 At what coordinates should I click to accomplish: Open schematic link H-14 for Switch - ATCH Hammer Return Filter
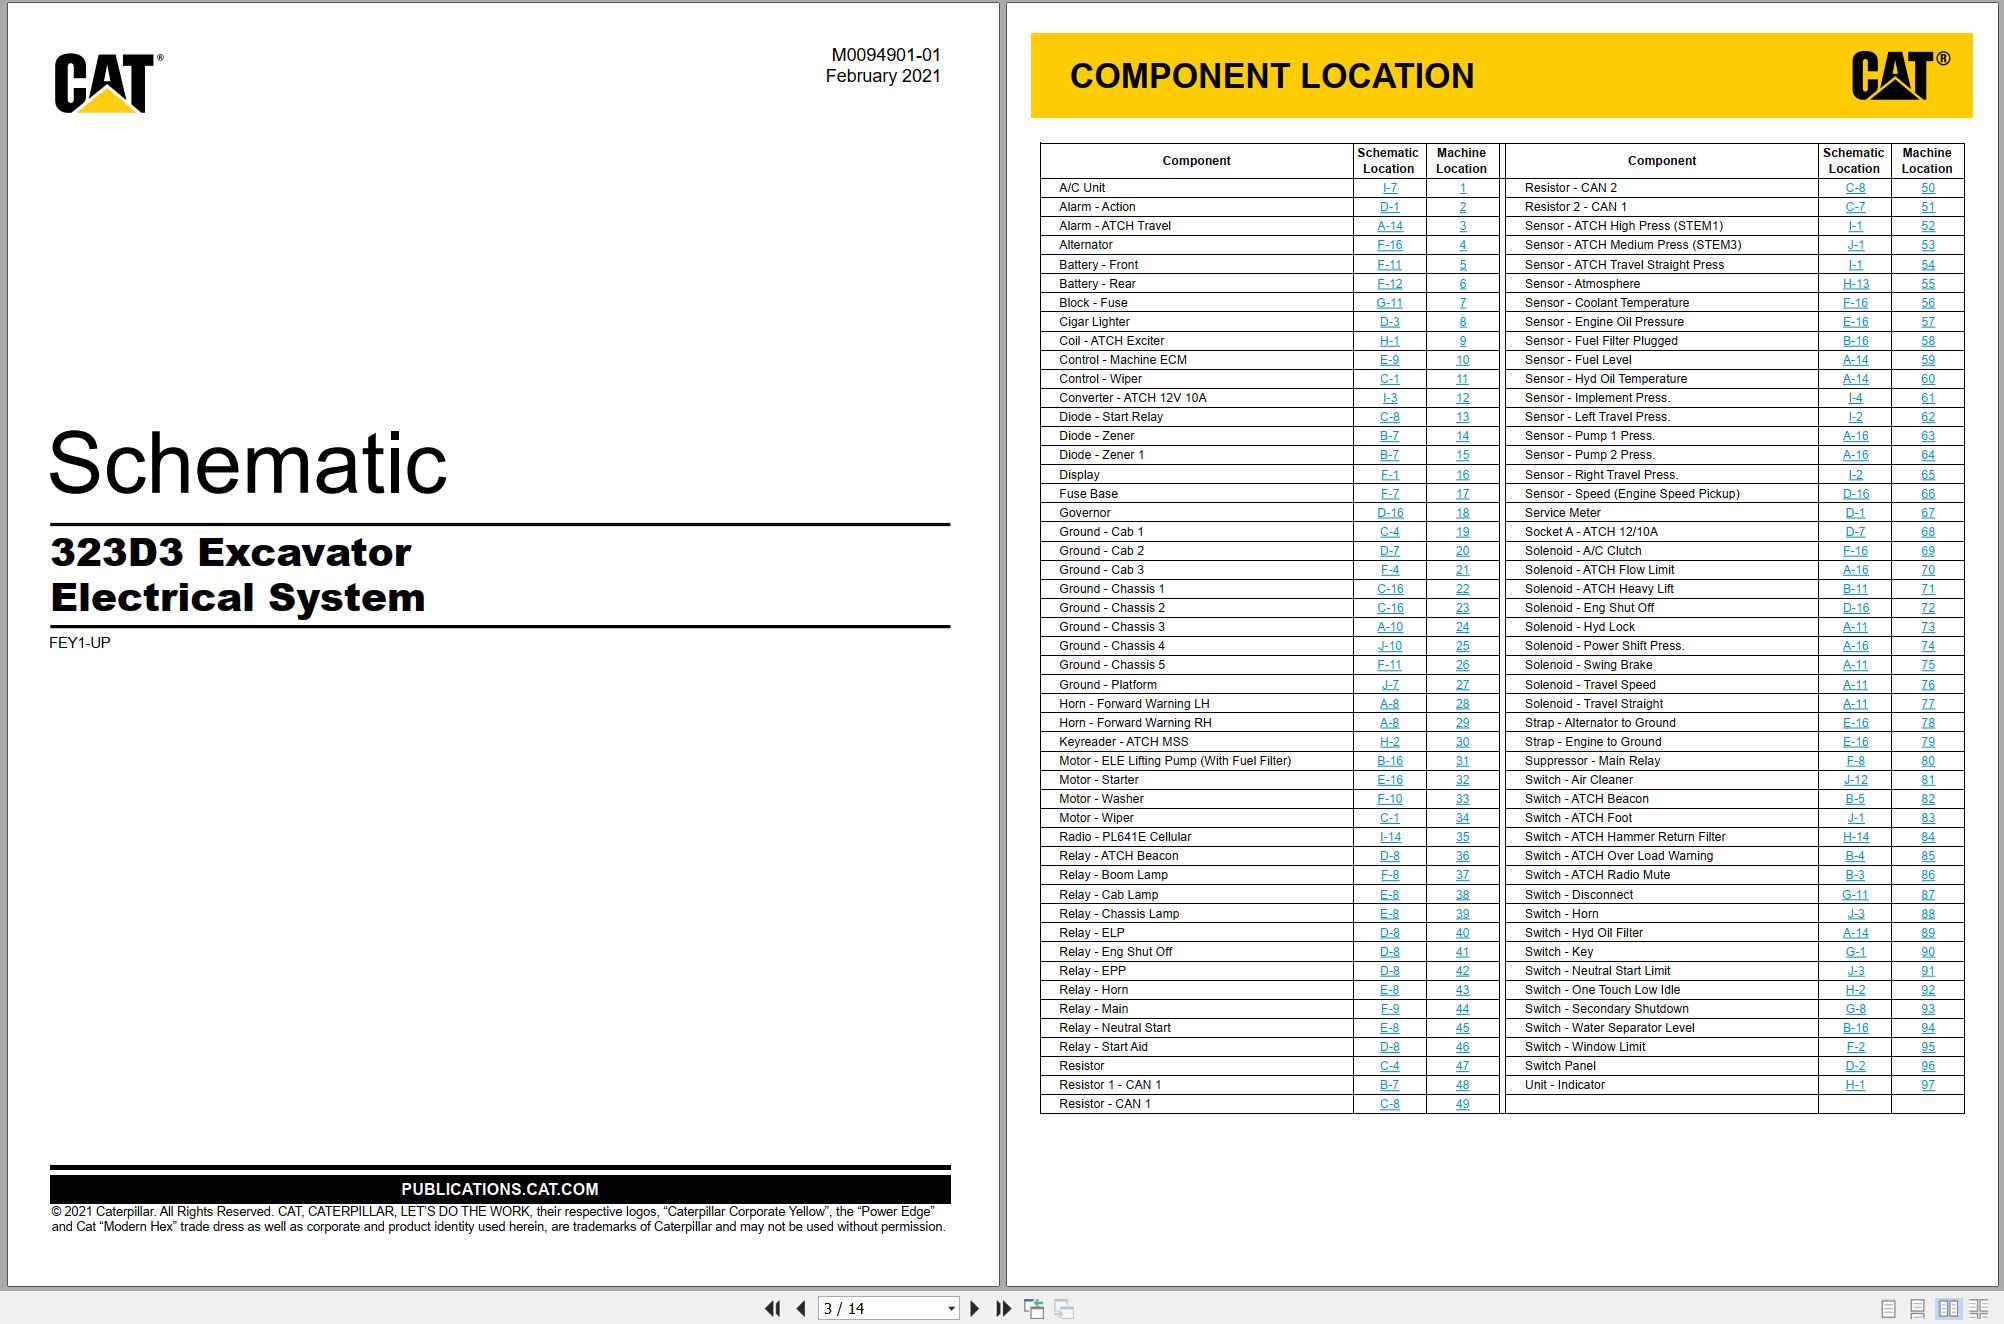click(x=1855, y=837)
